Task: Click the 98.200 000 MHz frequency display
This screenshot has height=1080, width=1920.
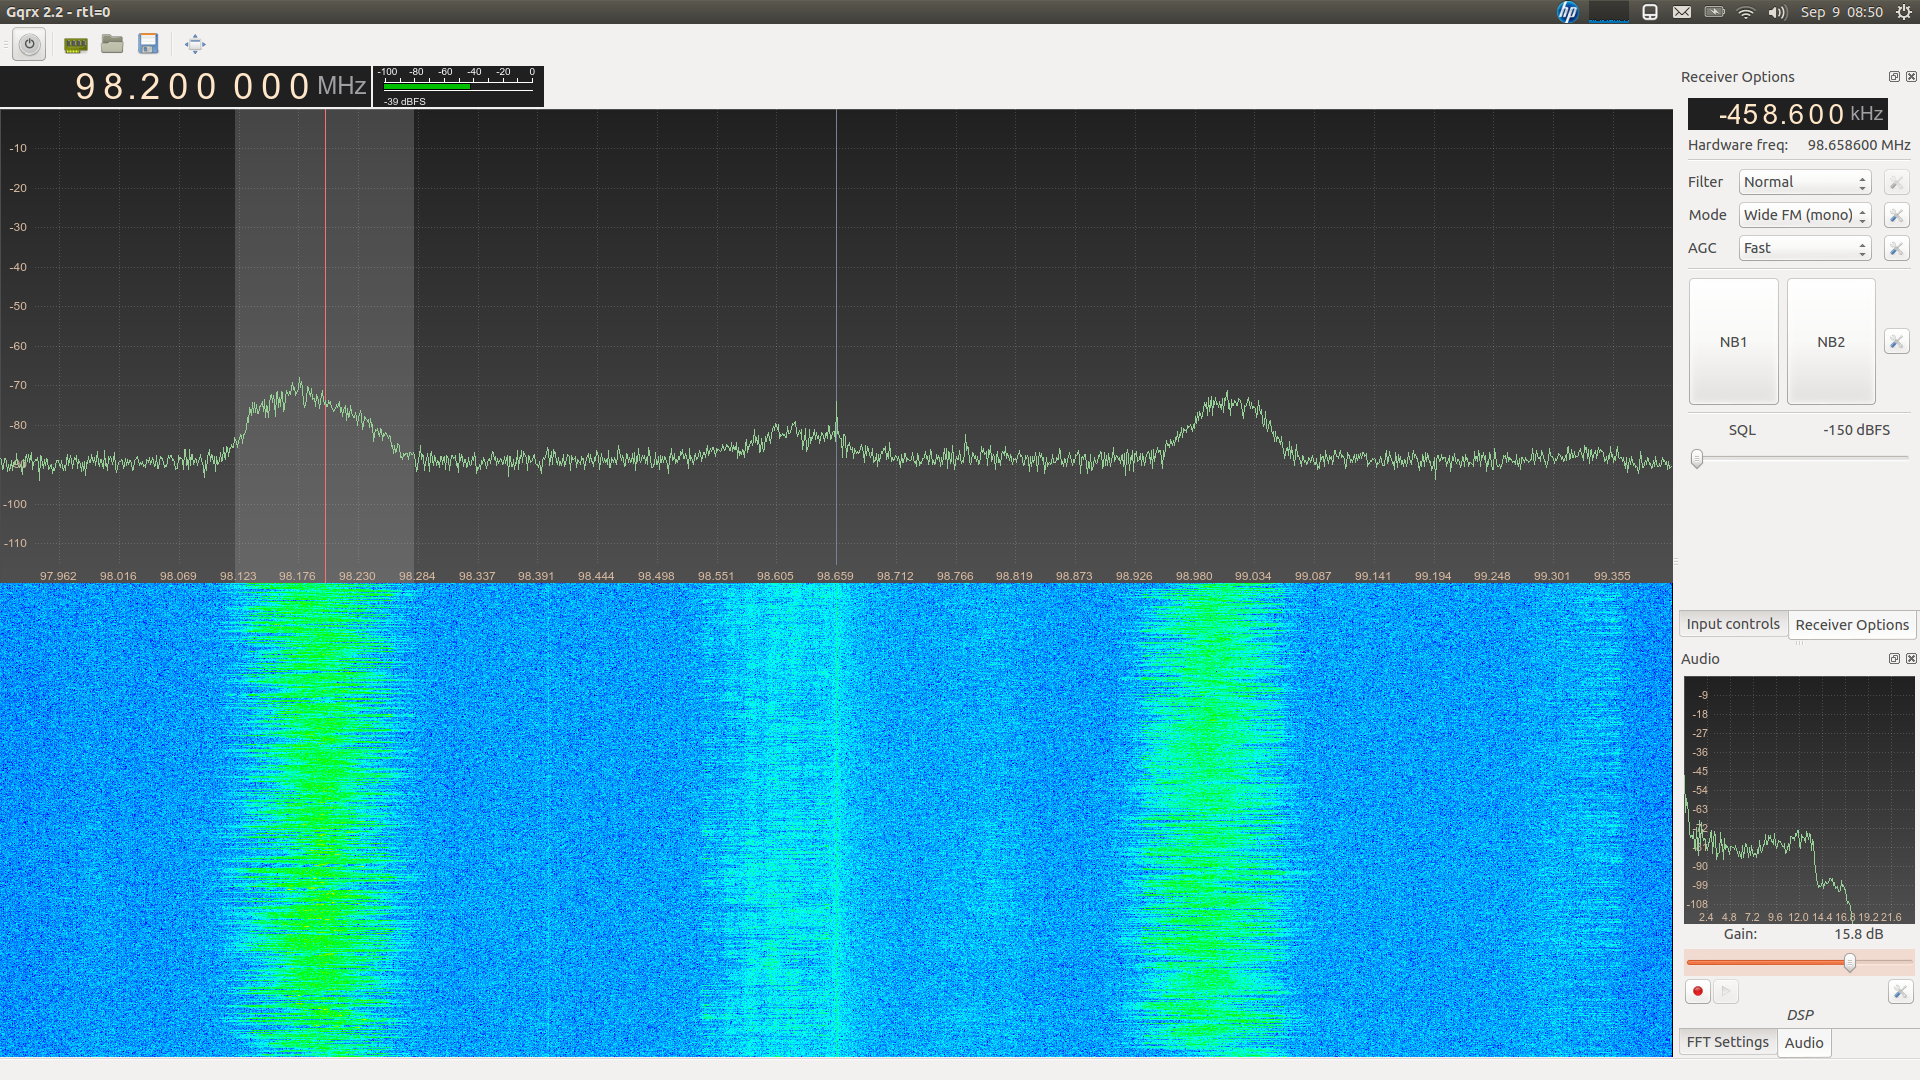Action: pos(186,87)
